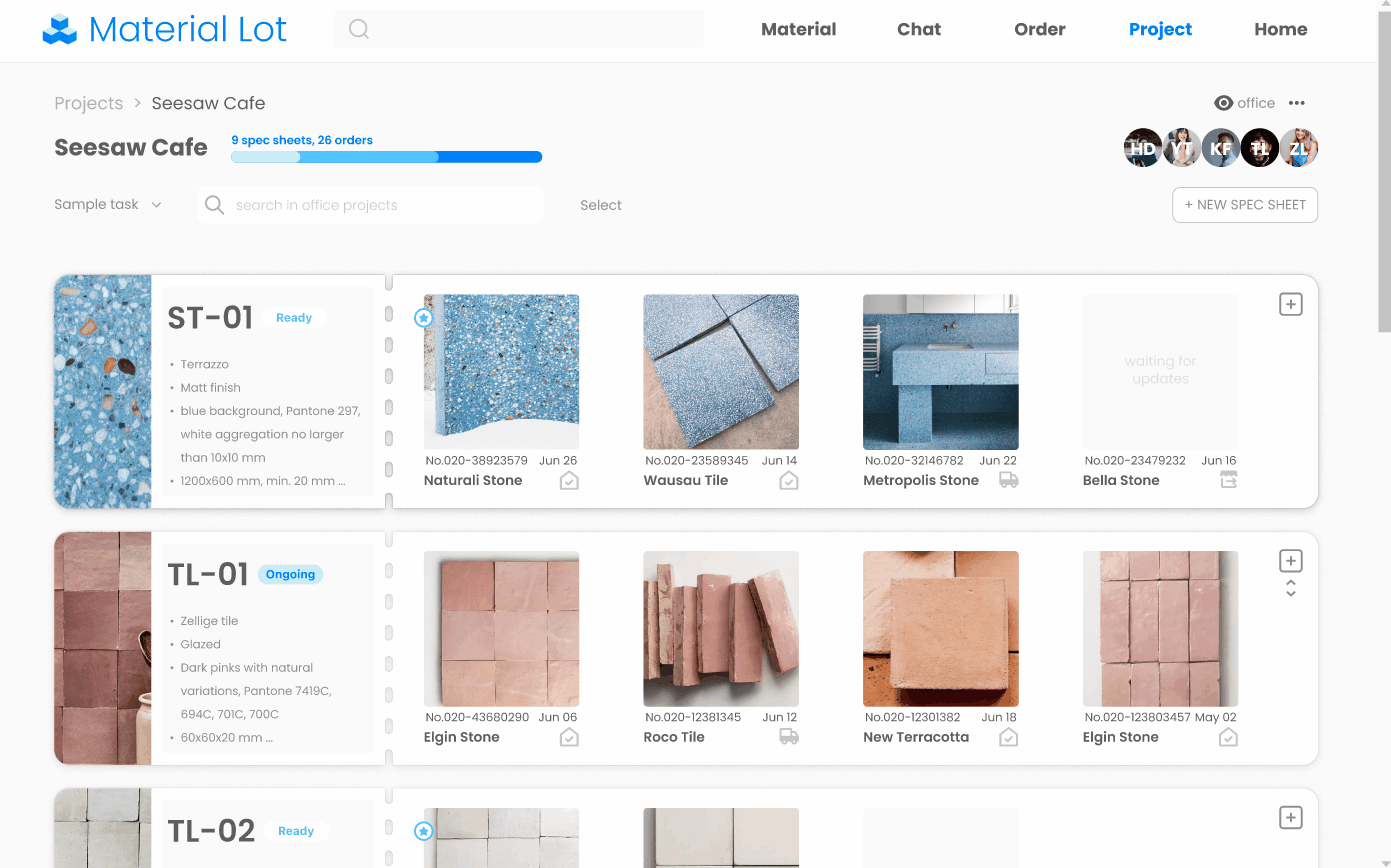Click the Ongoing status badge on TL-01
1391x868 pixels.
(290, 574)
